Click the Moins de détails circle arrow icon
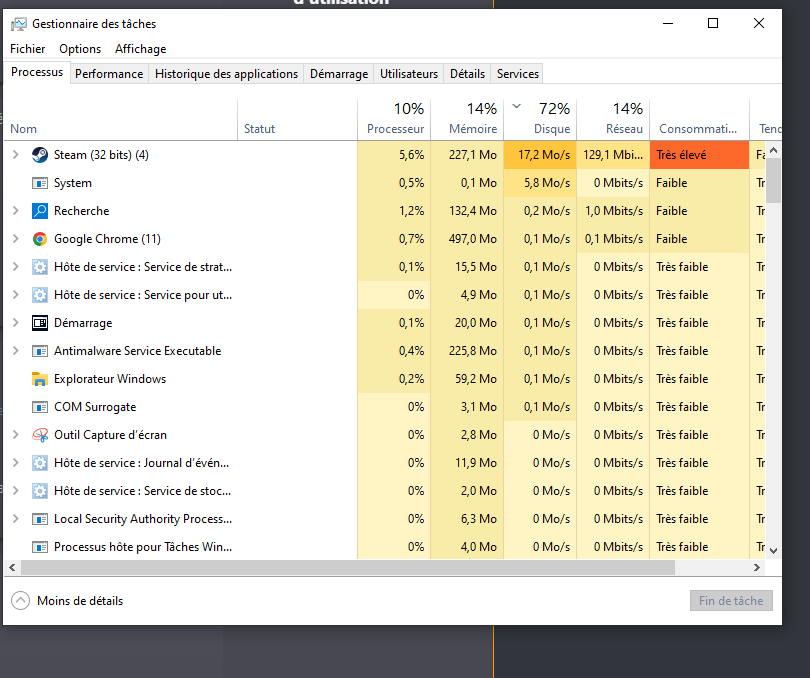Viewport: 810px width, 678px height. [21, 600]
